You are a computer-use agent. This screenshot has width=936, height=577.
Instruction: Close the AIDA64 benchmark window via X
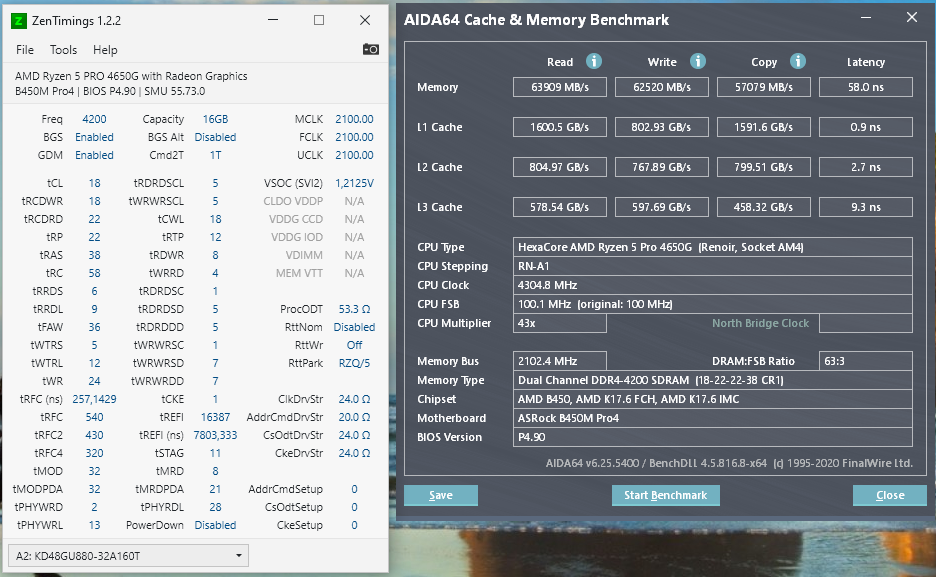click(912, 18)
